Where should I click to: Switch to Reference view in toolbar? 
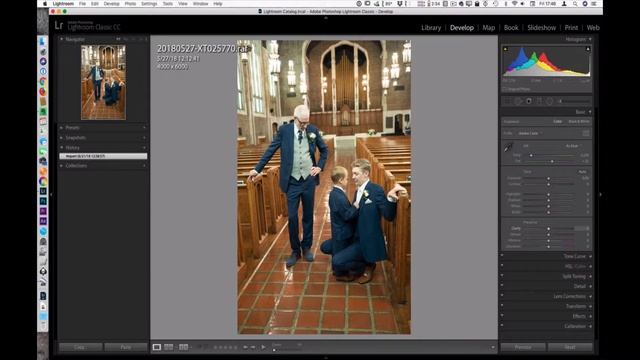pyautogui.click(x=169, y=347)
